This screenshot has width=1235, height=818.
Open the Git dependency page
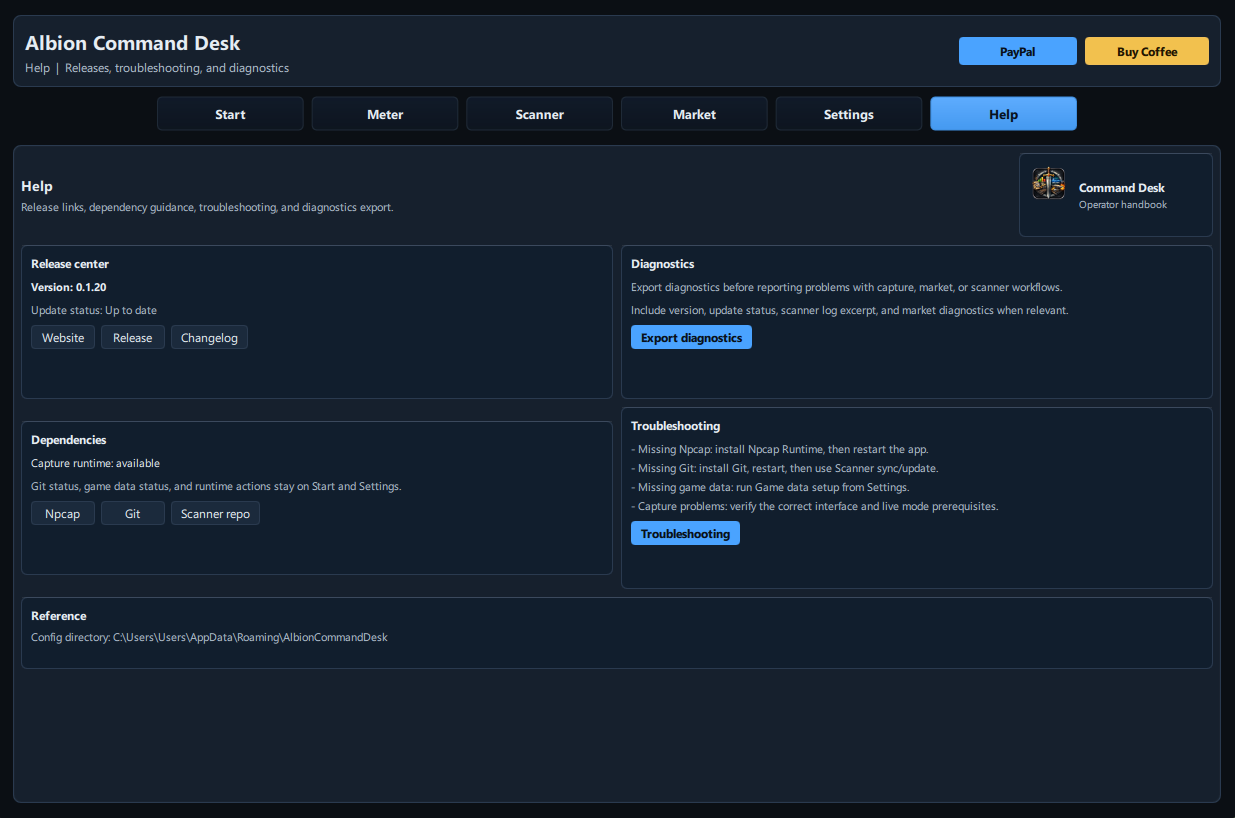132,513
